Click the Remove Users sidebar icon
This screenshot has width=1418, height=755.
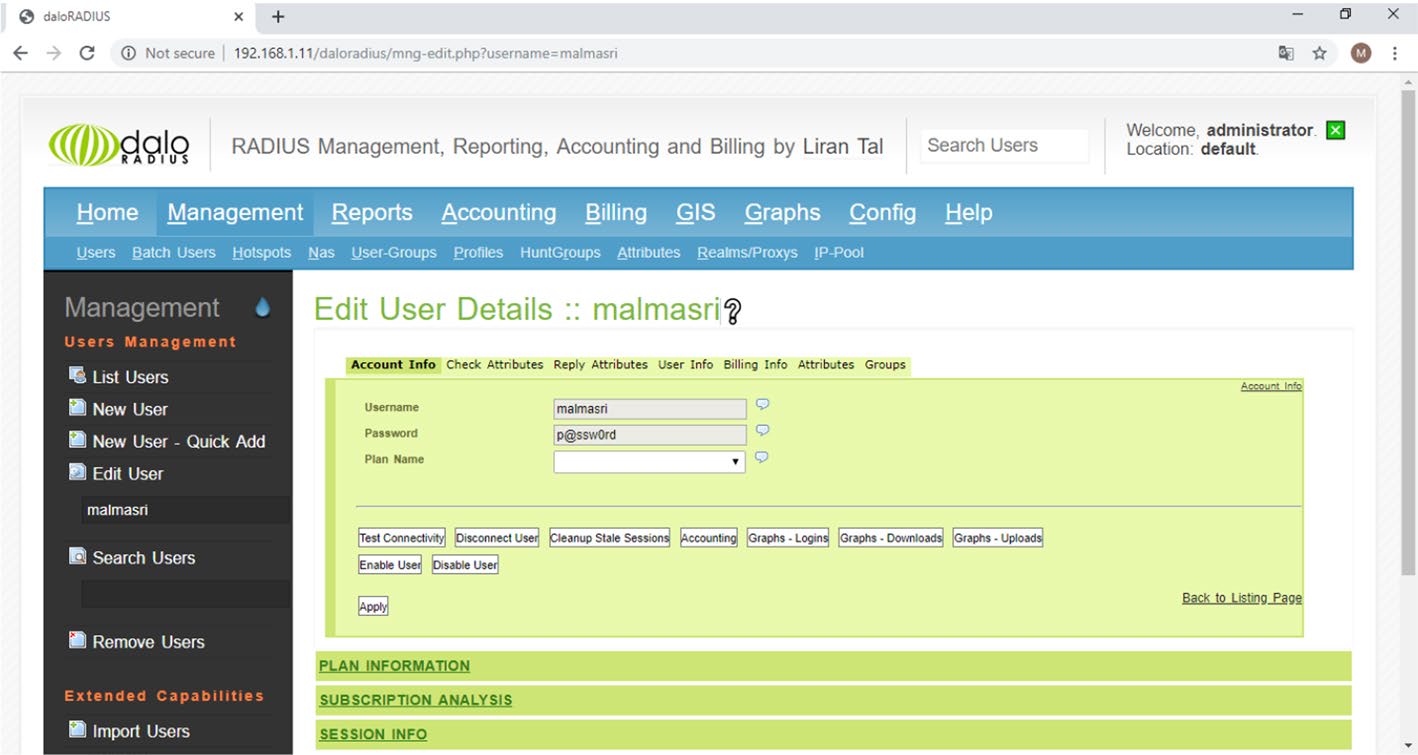[77, 641]
